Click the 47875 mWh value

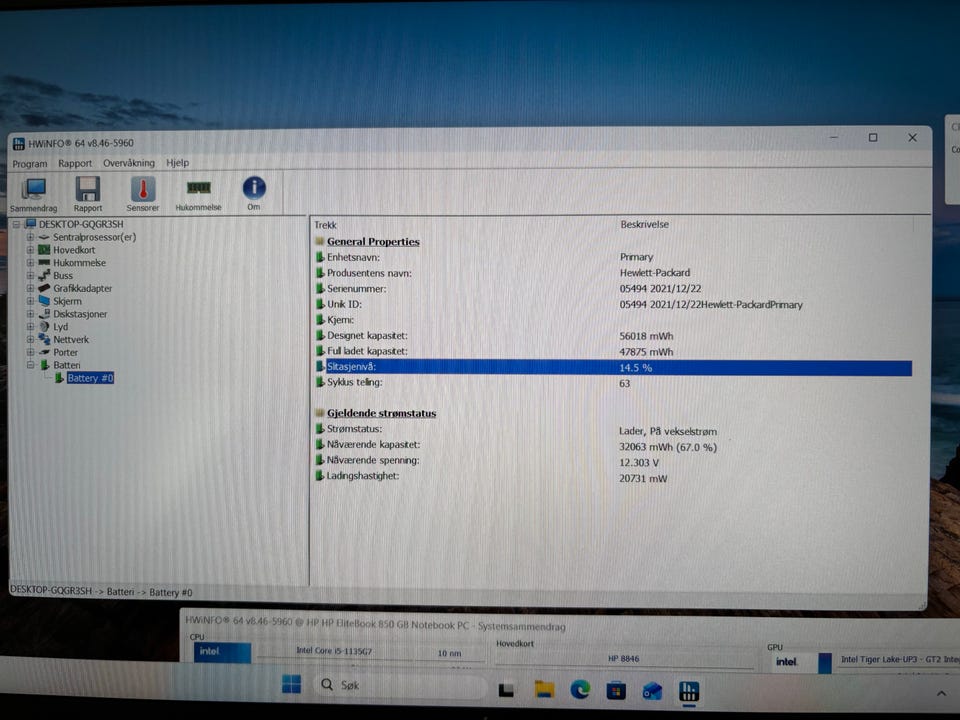(646, 352)
